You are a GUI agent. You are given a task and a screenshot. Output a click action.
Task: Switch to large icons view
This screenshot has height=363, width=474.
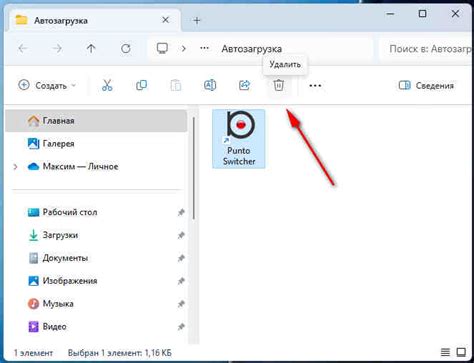tap(461, 352)
